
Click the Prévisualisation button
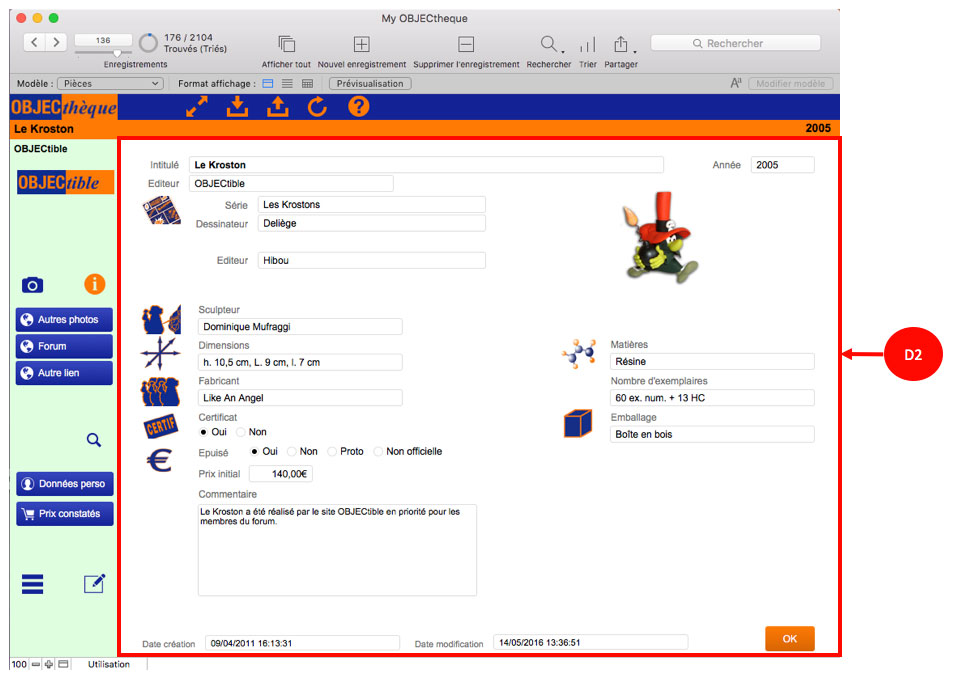tap(370, 83)
